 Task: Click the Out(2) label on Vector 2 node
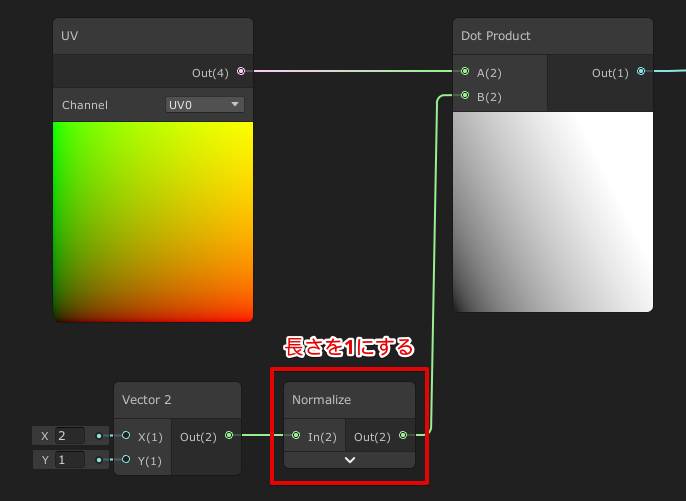198,437
